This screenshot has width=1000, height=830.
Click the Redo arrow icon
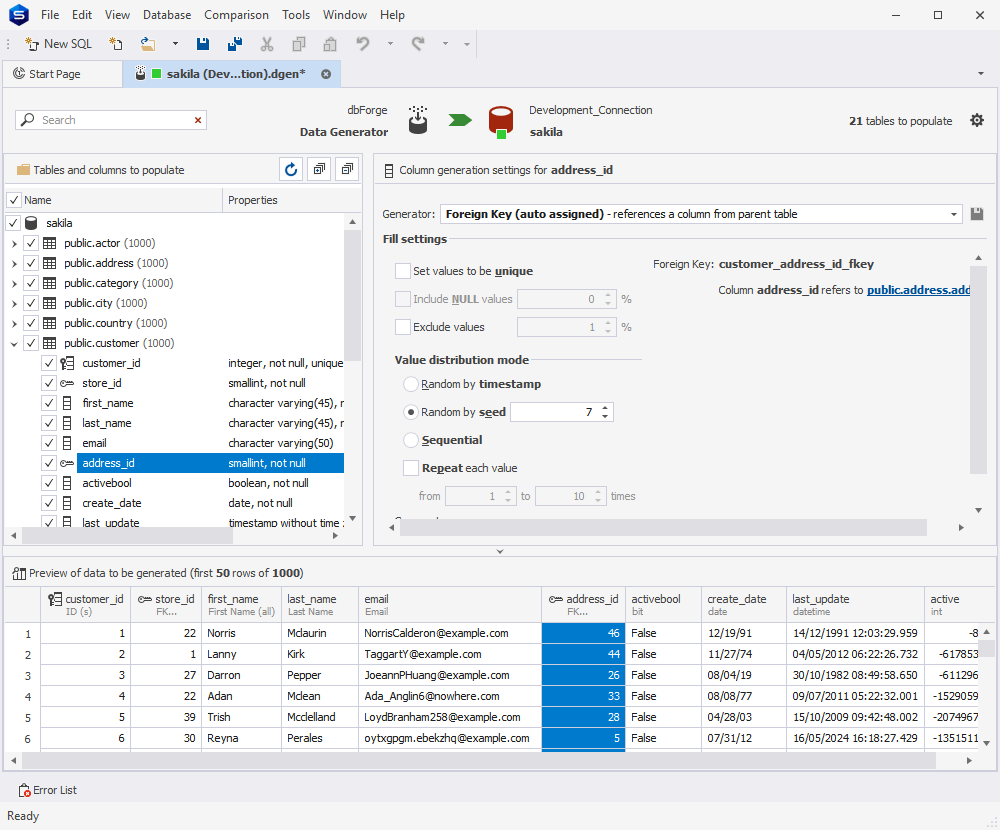coord(418,44)
